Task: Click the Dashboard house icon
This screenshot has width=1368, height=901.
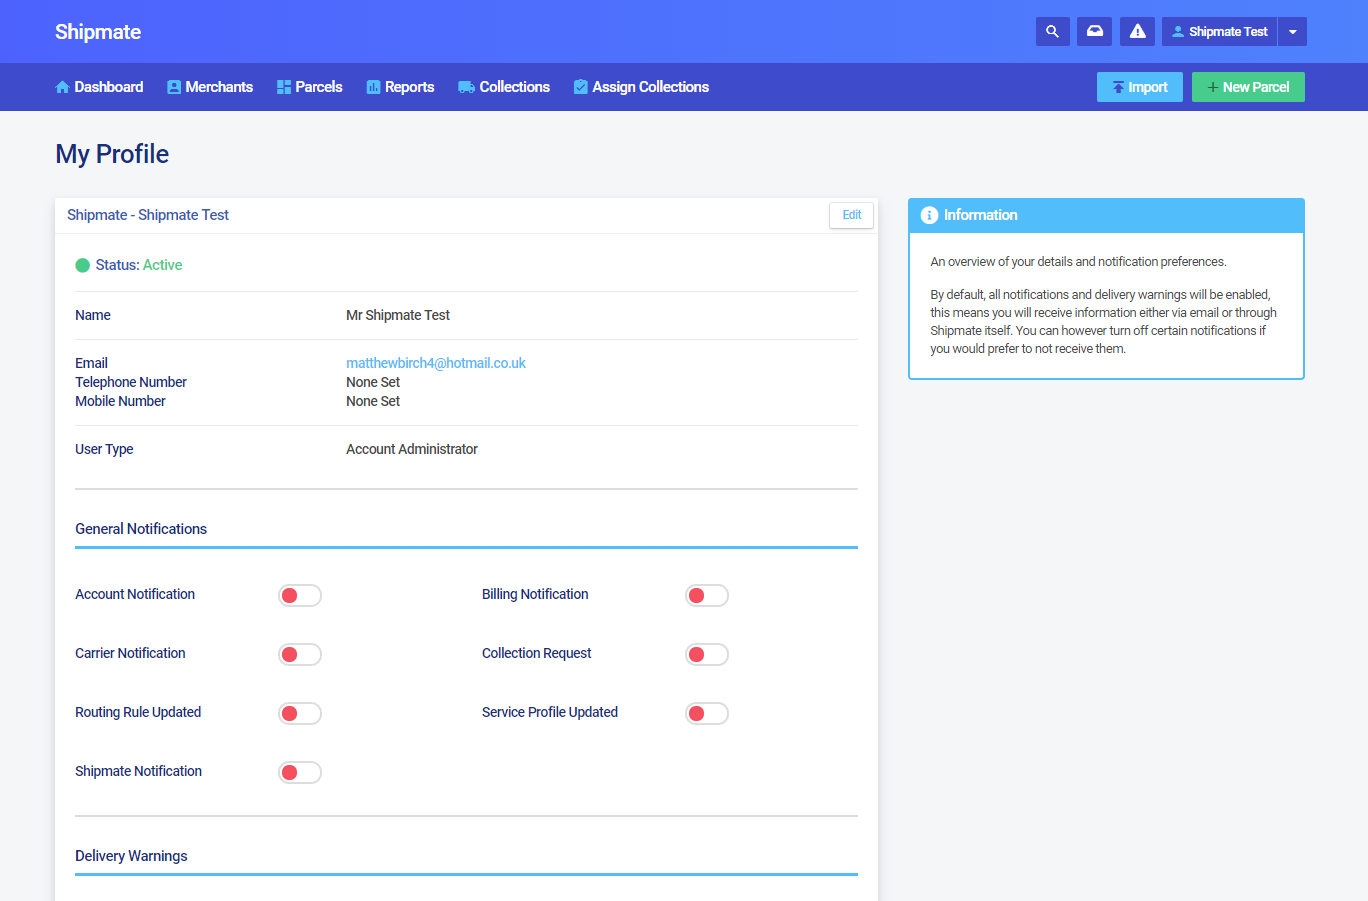Action: [x=62, y=87]
